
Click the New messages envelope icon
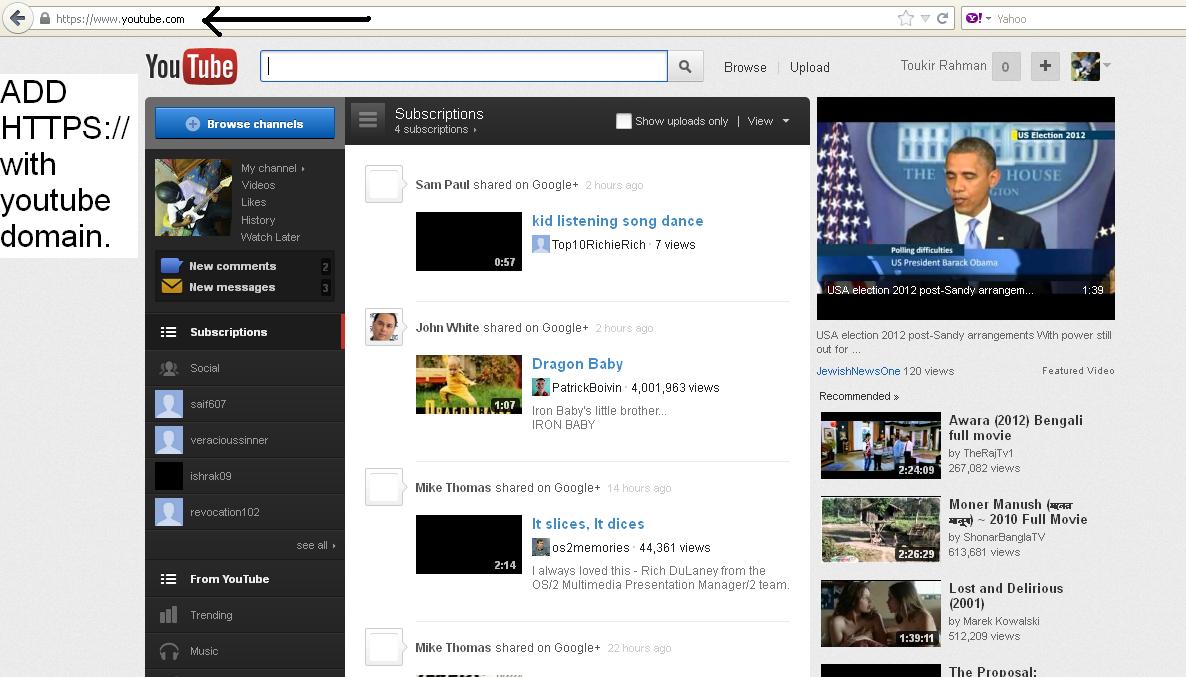click(x=172, y=287)
